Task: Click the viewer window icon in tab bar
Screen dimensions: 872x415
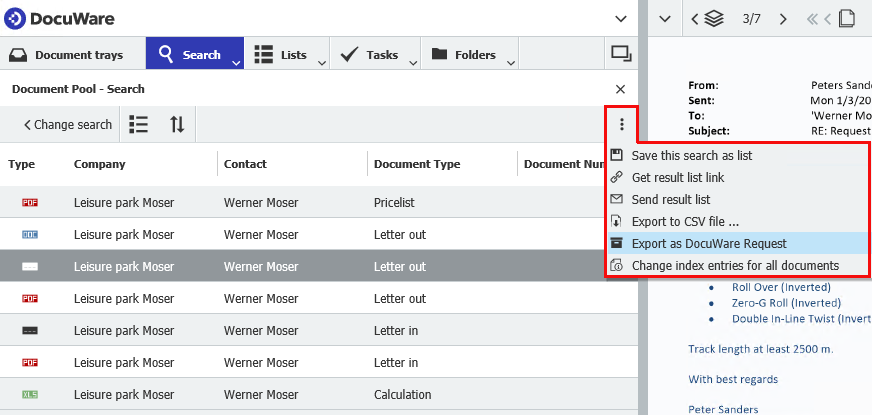Action: tap(621, 54)
